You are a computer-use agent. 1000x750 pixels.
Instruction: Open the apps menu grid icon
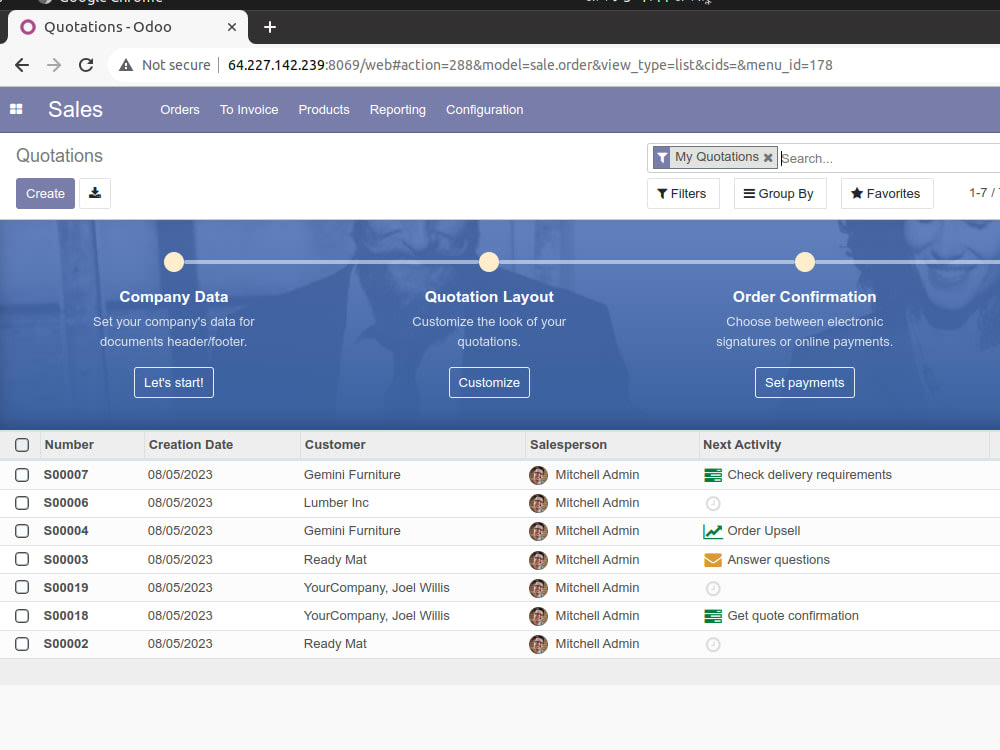[16, 109]
